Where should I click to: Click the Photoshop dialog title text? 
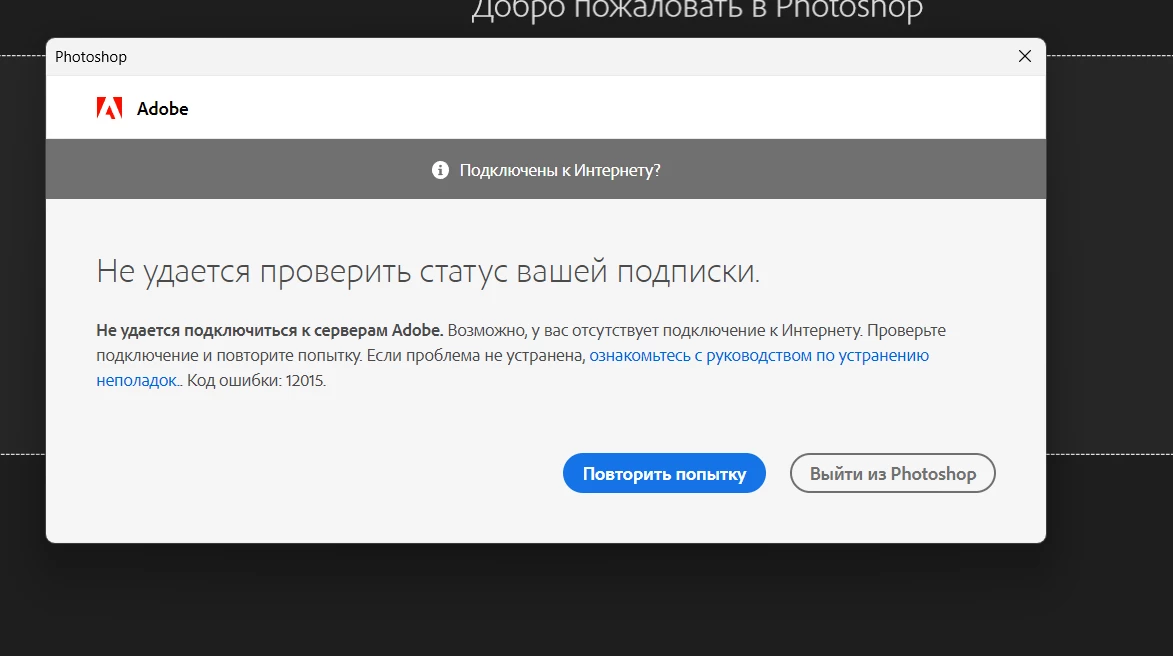(x=91, y=57)
